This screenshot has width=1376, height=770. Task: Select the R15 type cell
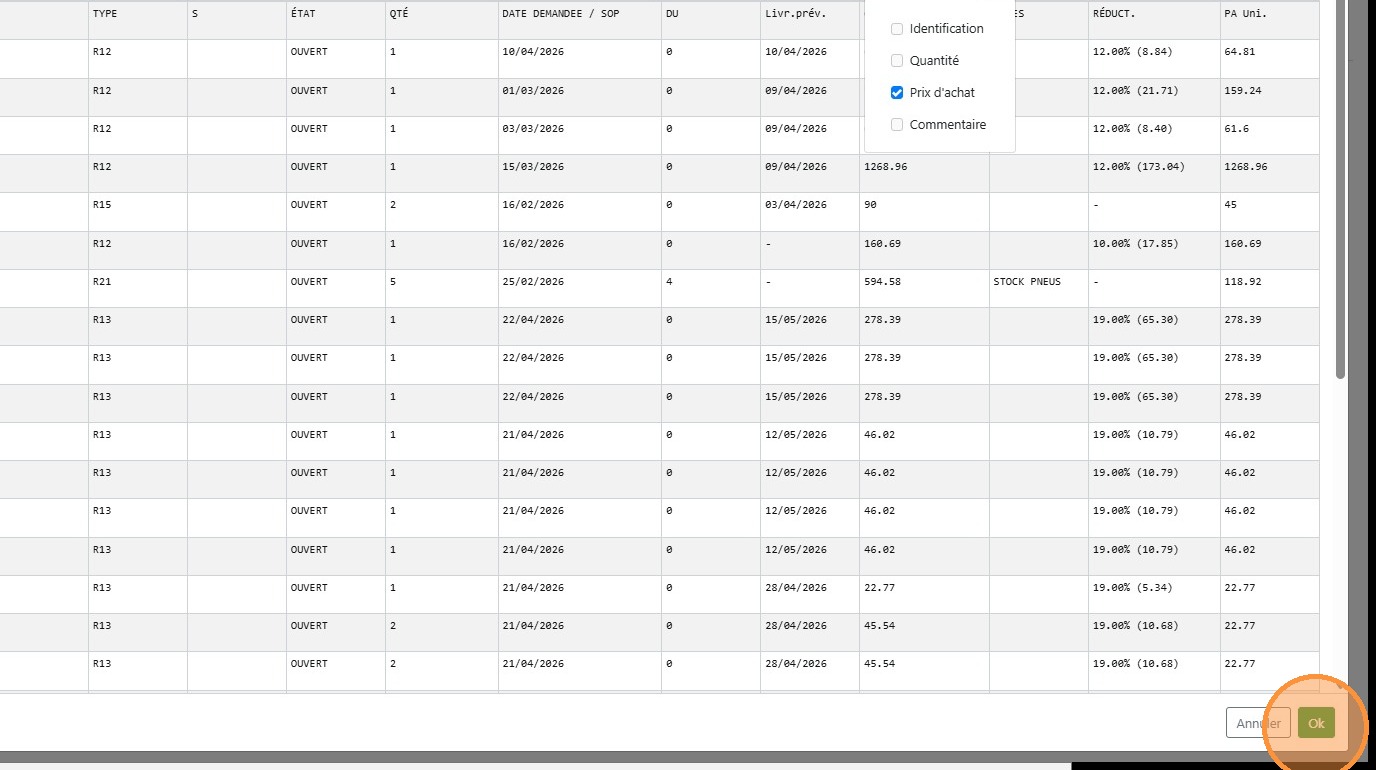[x=138, y=205]
